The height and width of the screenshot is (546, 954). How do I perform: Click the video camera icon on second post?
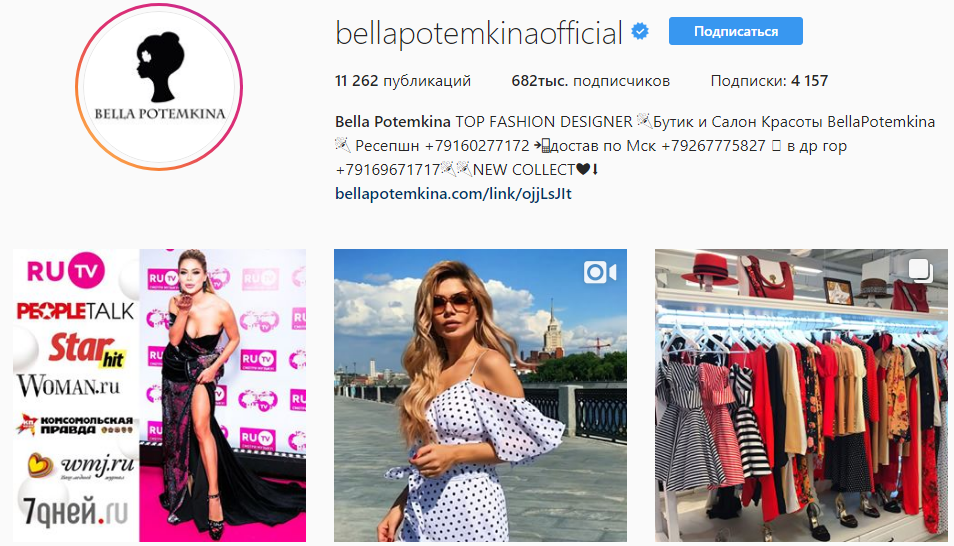pyautogui.click(x=600, y=272)
